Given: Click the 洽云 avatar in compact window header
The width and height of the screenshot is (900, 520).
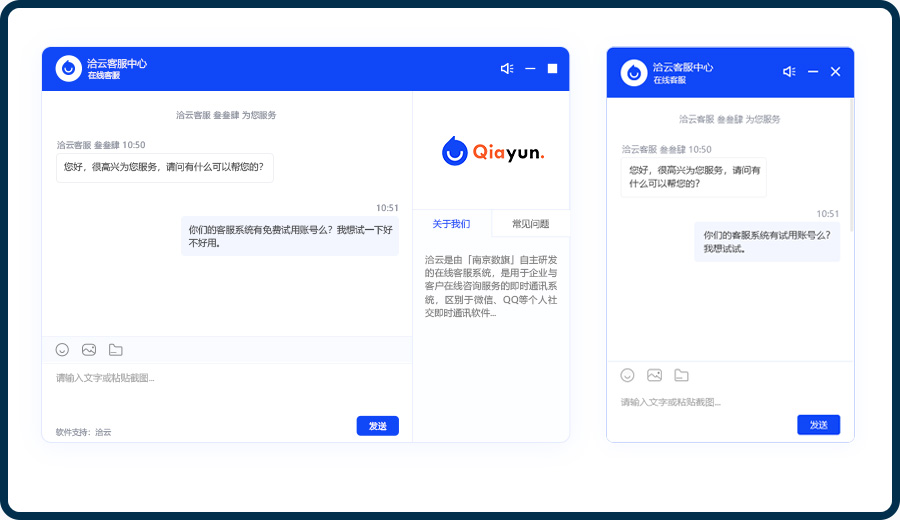Looking at the screenshot, I should 633,72.
